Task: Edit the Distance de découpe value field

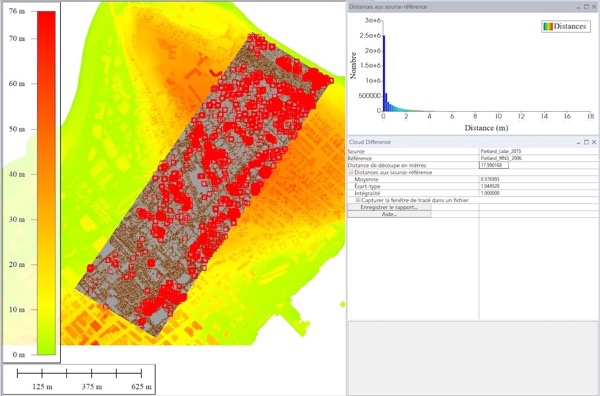Action: pyautogui.click(x=494, y=165)
